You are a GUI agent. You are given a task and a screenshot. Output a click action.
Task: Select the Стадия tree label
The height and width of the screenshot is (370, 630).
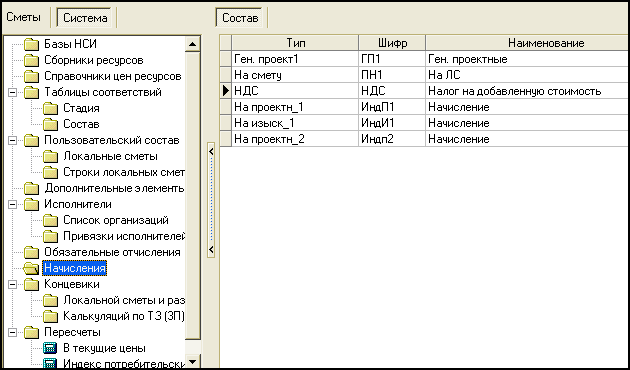click(x=81, y=108)
